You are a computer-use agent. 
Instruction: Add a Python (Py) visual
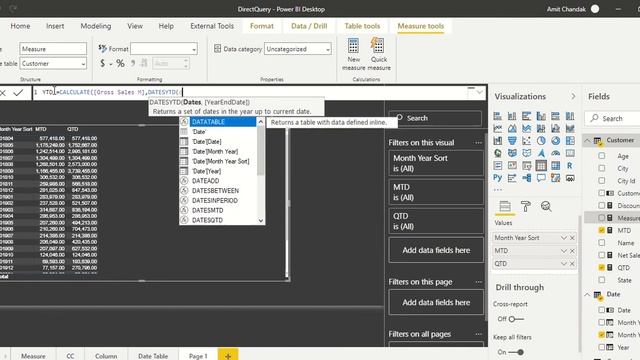498,178
